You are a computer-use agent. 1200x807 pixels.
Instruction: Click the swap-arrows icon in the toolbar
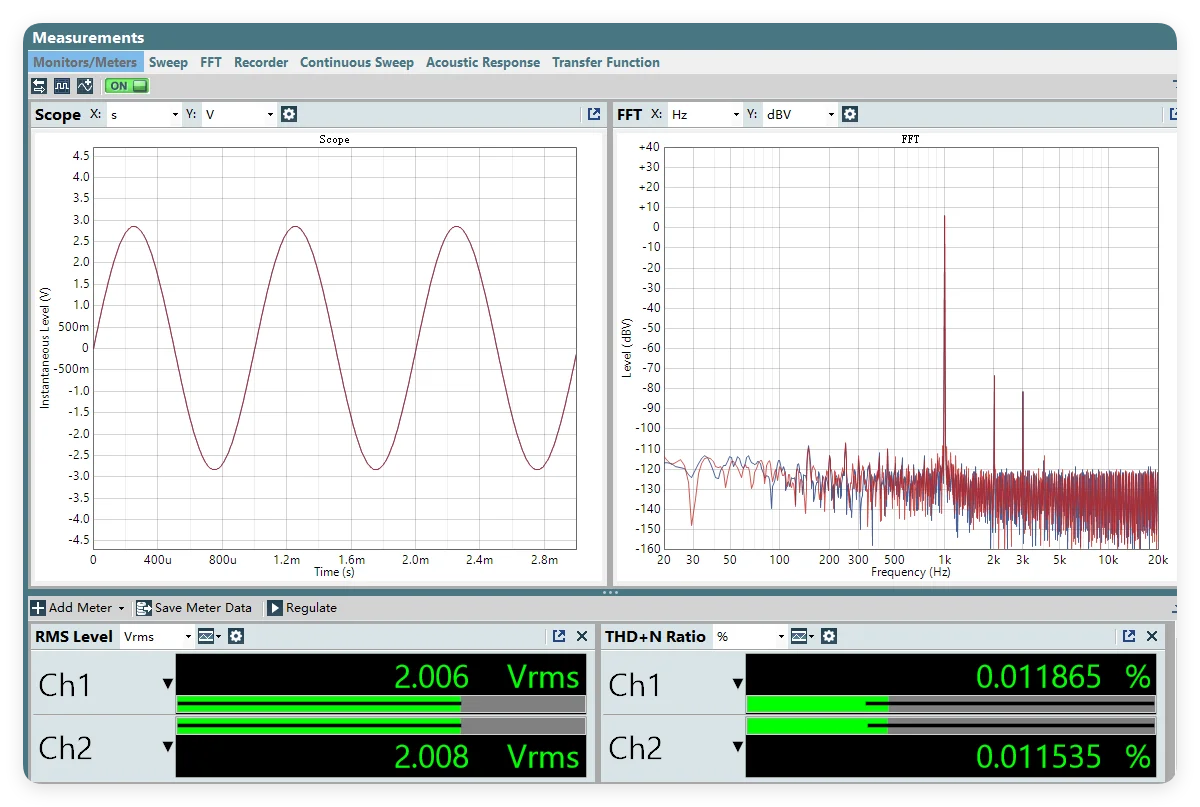click(39, 86)
